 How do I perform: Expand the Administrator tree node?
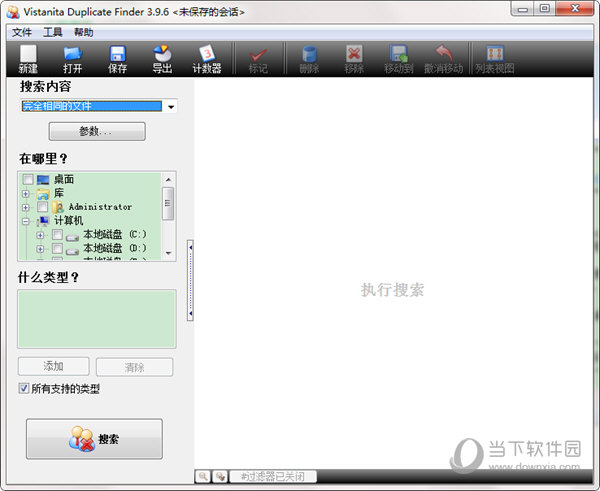(x=26, y=207)
